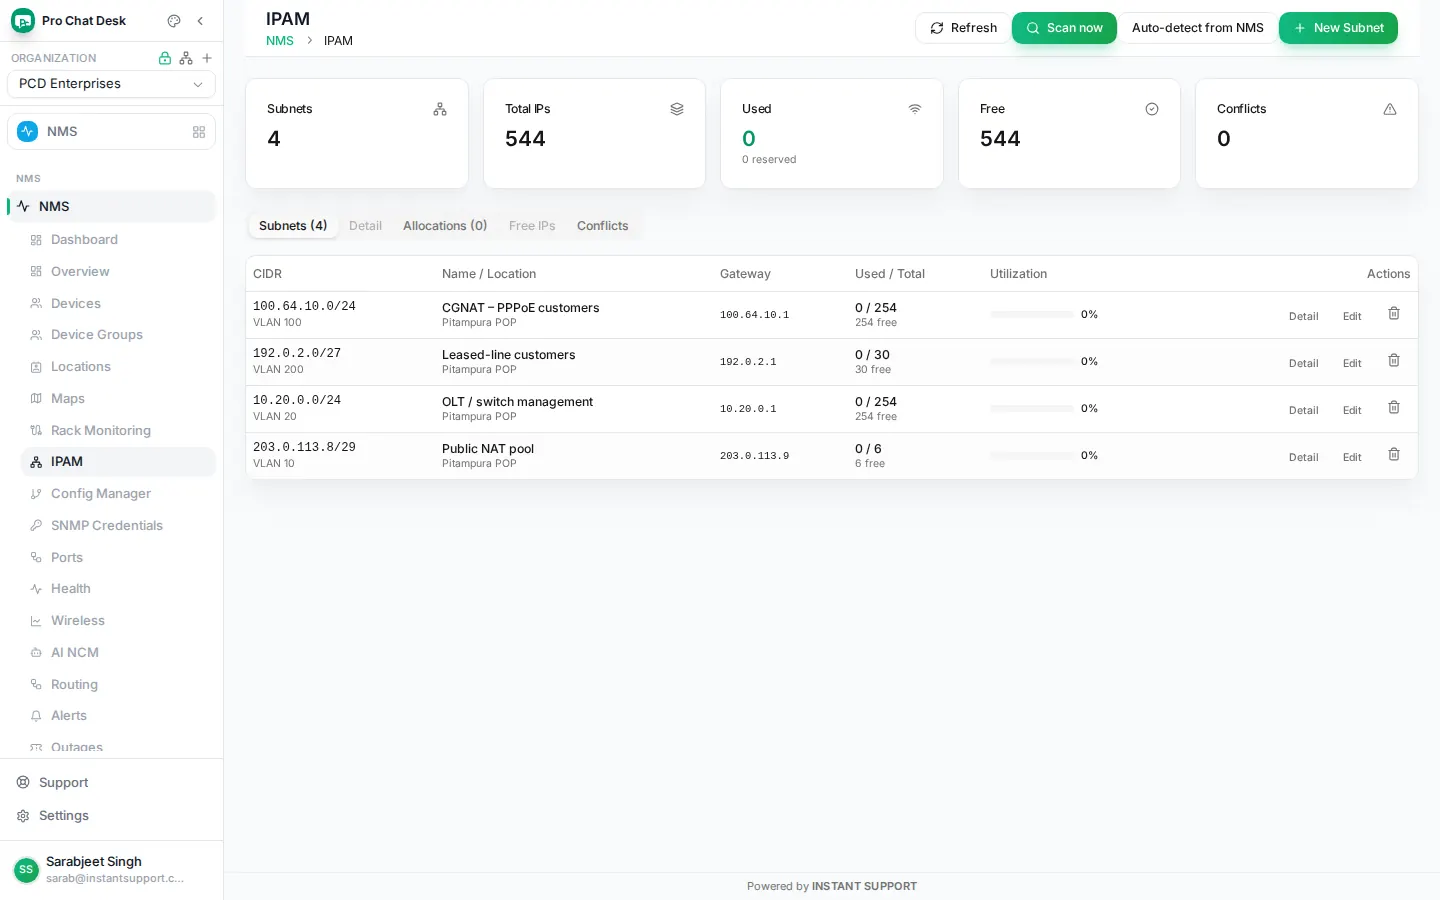Open the Sarabjeet Singh account menu
This screenshot has width=1440, height=900.
[111, 870]
